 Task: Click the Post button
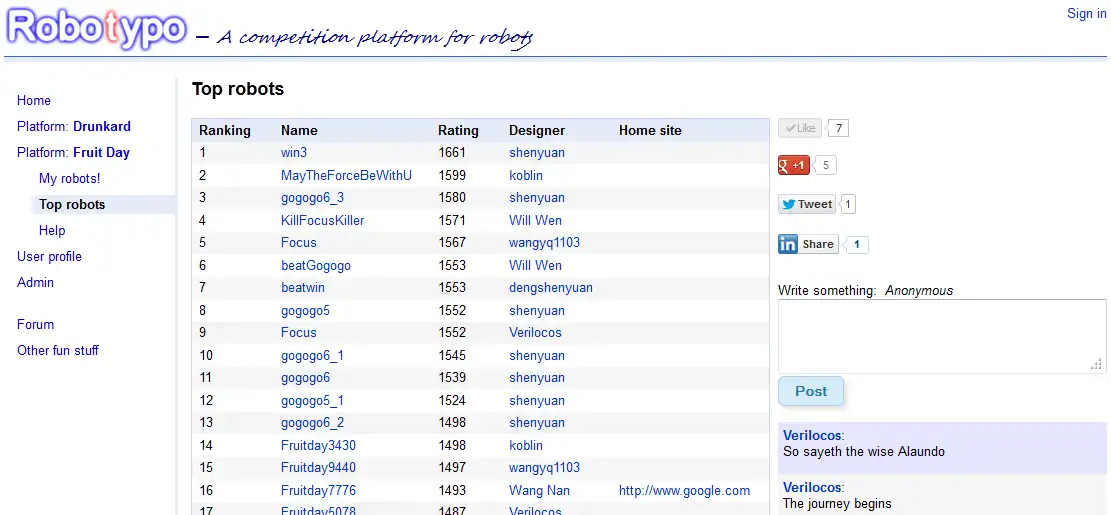[811, 391]
